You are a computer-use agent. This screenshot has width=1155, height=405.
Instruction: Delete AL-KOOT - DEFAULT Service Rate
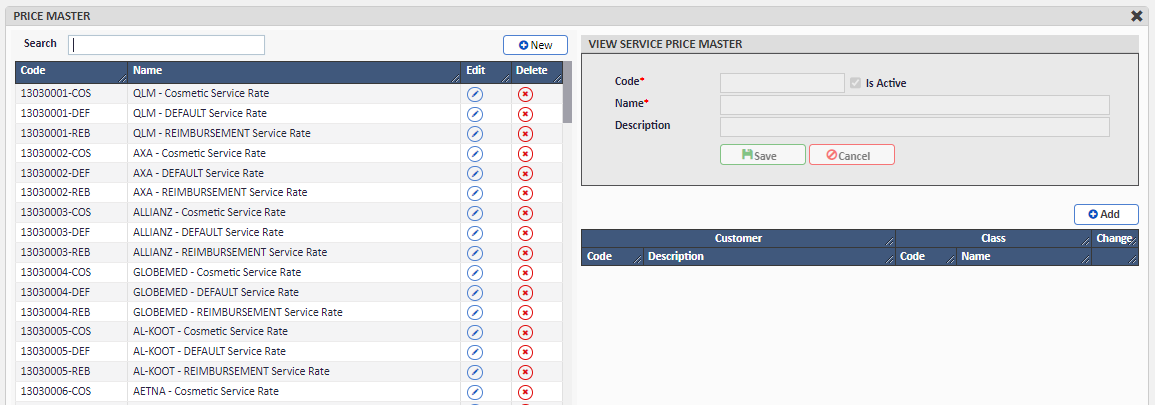click(525, 352)
